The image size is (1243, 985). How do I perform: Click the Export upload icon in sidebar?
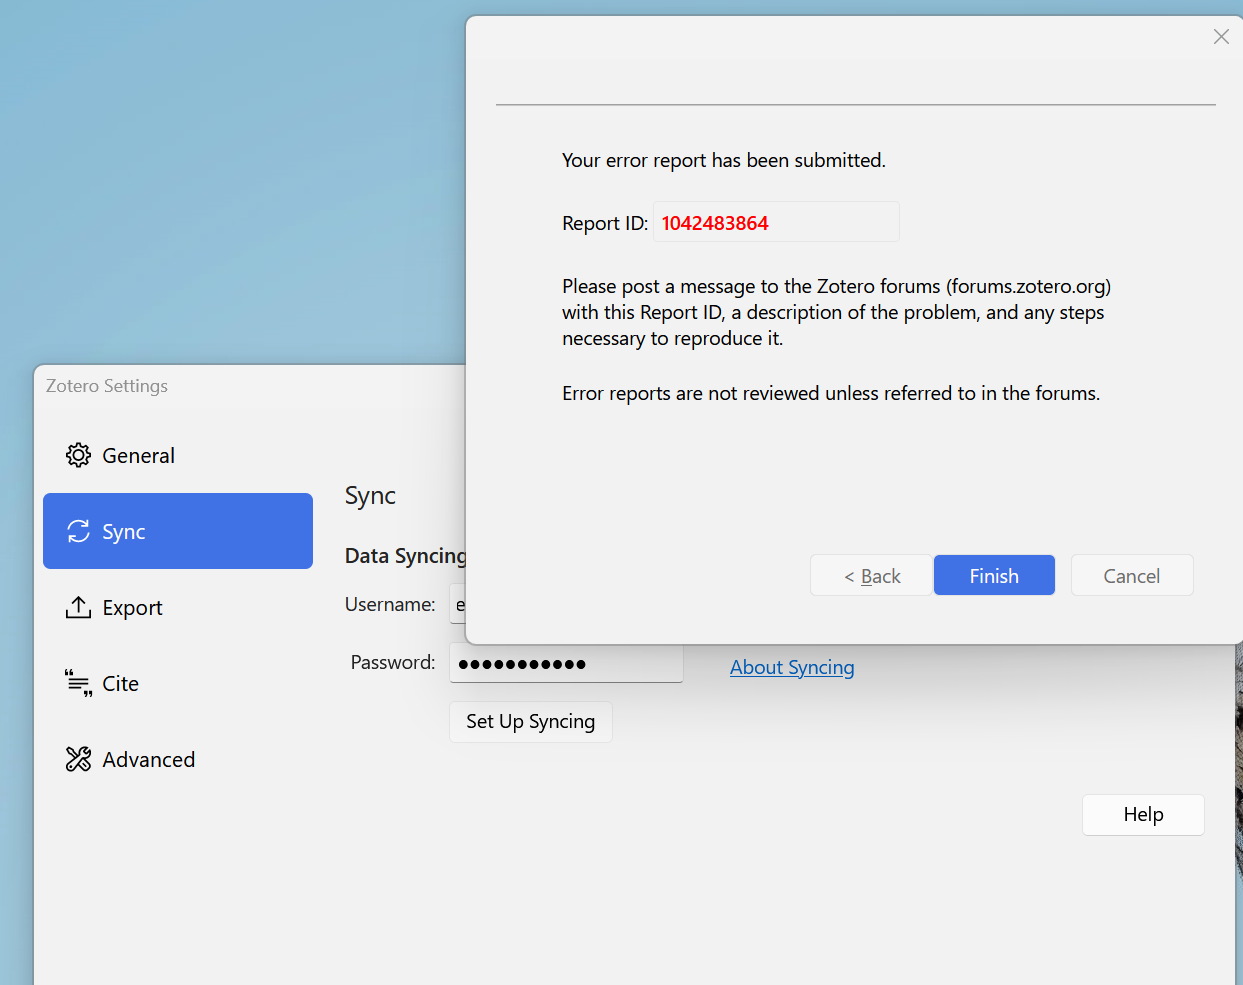[x=78, y=607]
